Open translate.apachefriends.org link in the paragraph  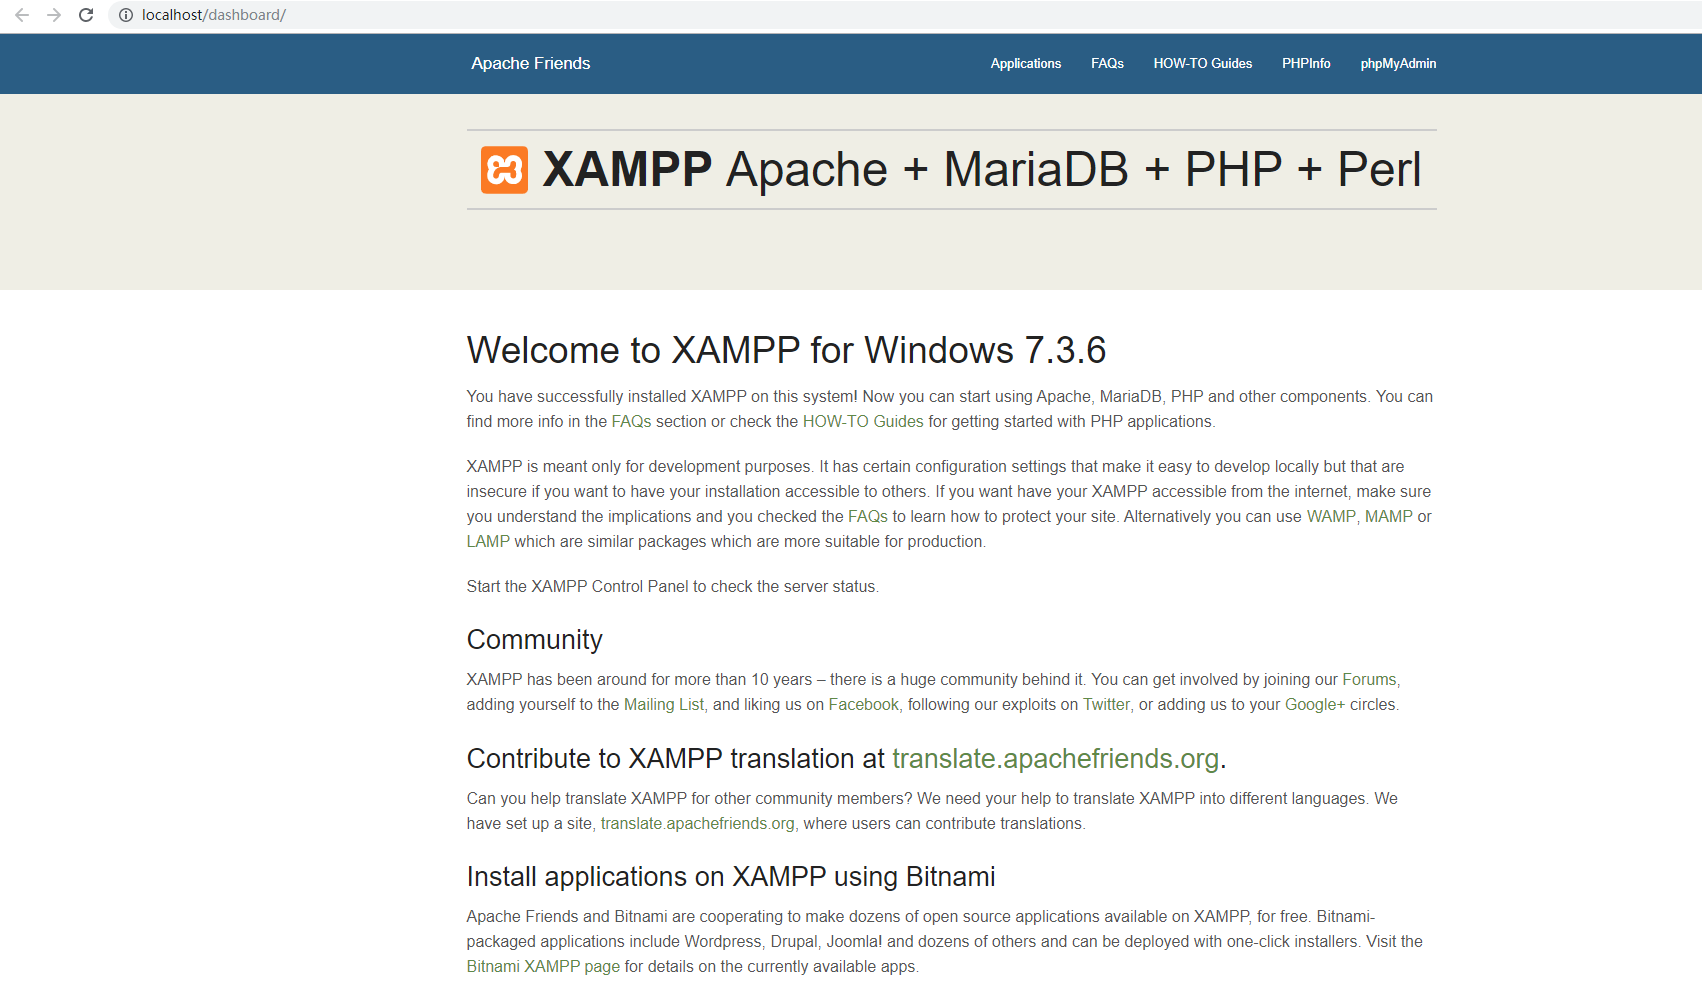(x=697, y=823)
